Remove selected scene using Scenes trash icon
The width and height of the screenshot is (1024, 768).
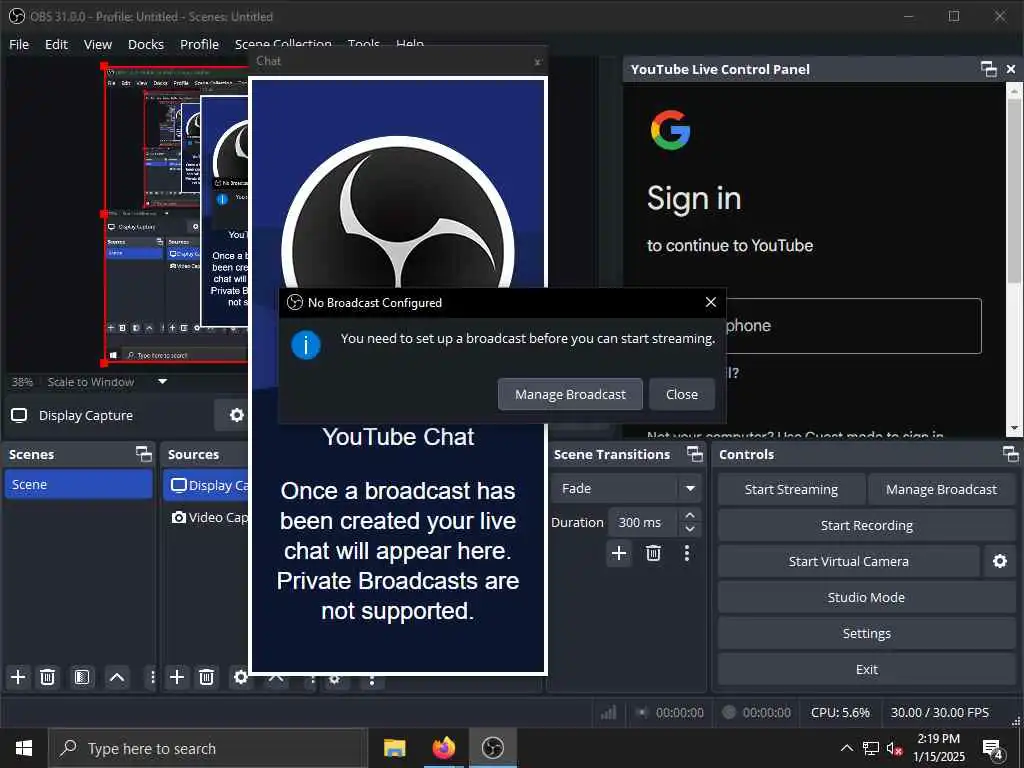(x=48, y=677)
